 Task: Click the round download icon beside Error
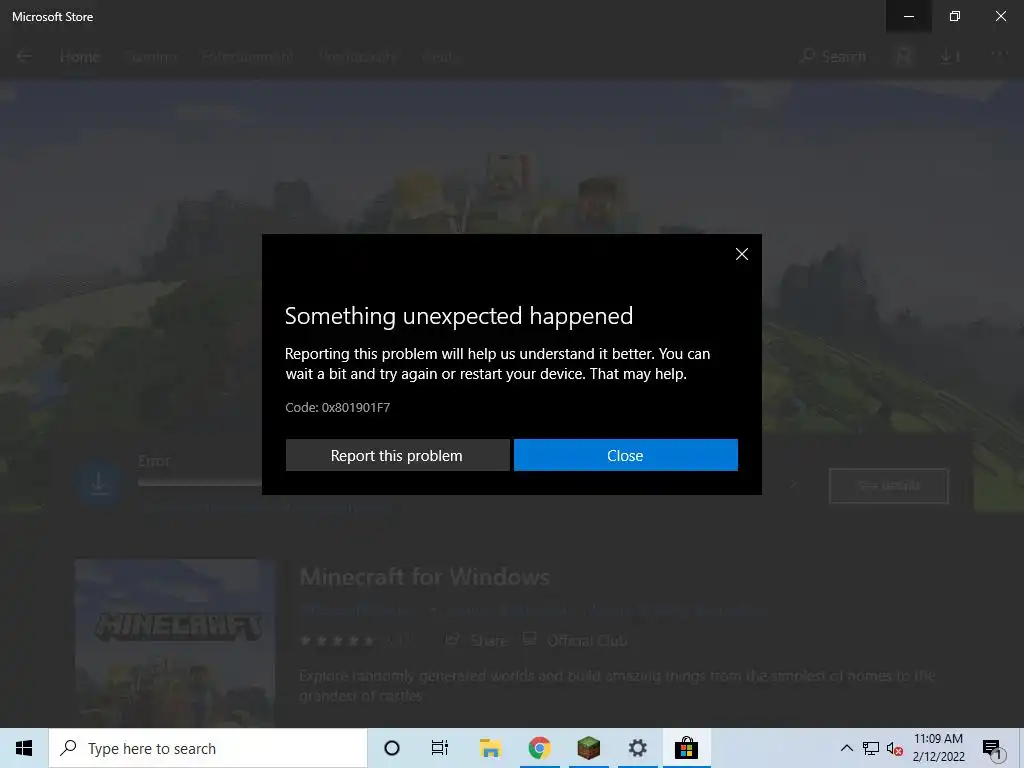point(99,483)
